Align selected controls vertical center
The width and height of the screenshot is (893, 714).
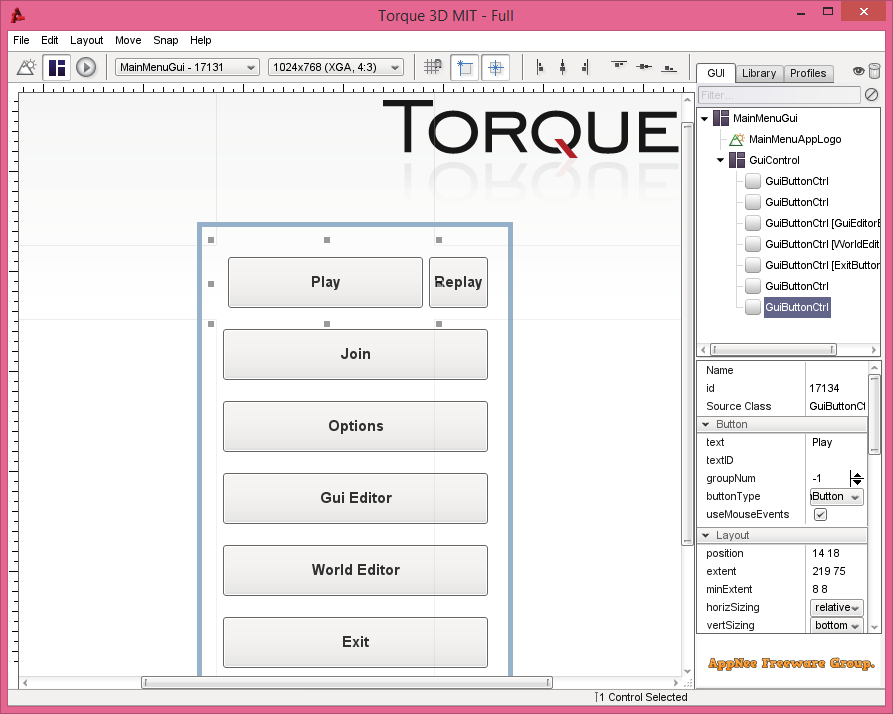click(x=644, y=67)
